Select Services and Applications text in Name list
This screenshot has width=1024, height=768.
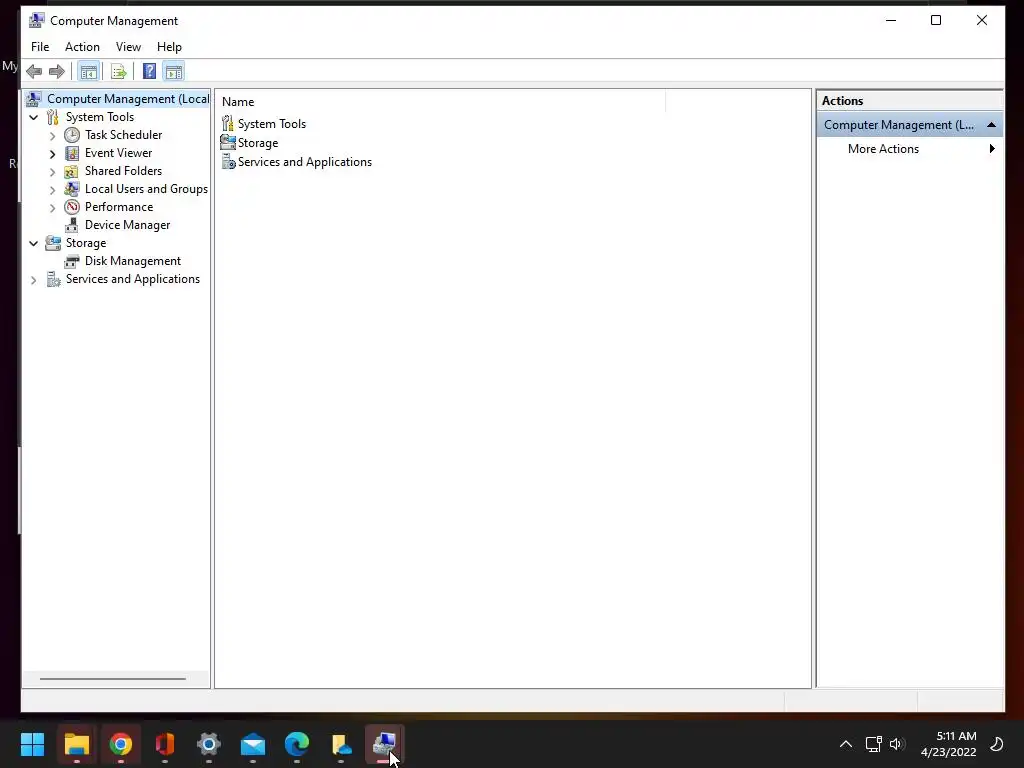coord(305,162)
